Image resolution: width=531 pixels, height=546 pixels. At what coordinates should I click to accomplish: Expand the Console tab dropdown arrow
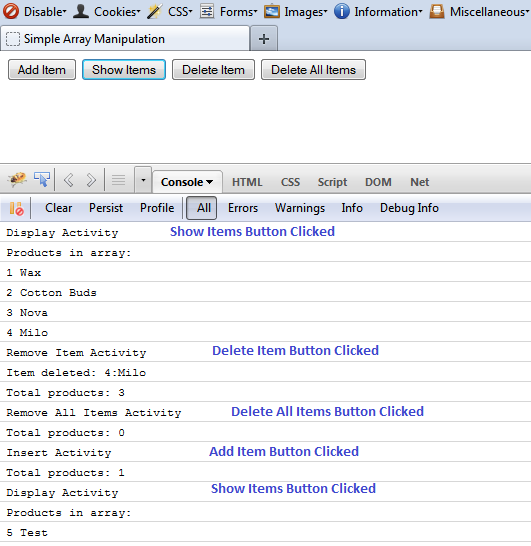tap(210, 182)
